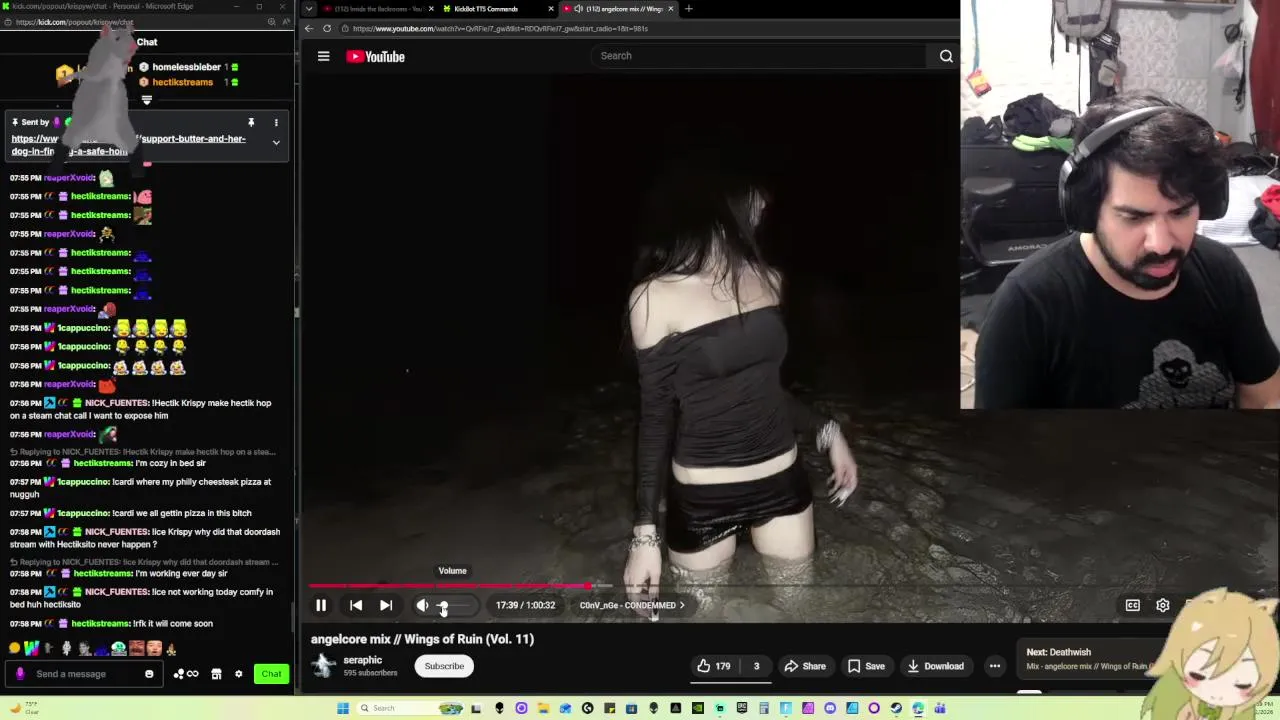Save the video to a playlist

click(866, 666)
